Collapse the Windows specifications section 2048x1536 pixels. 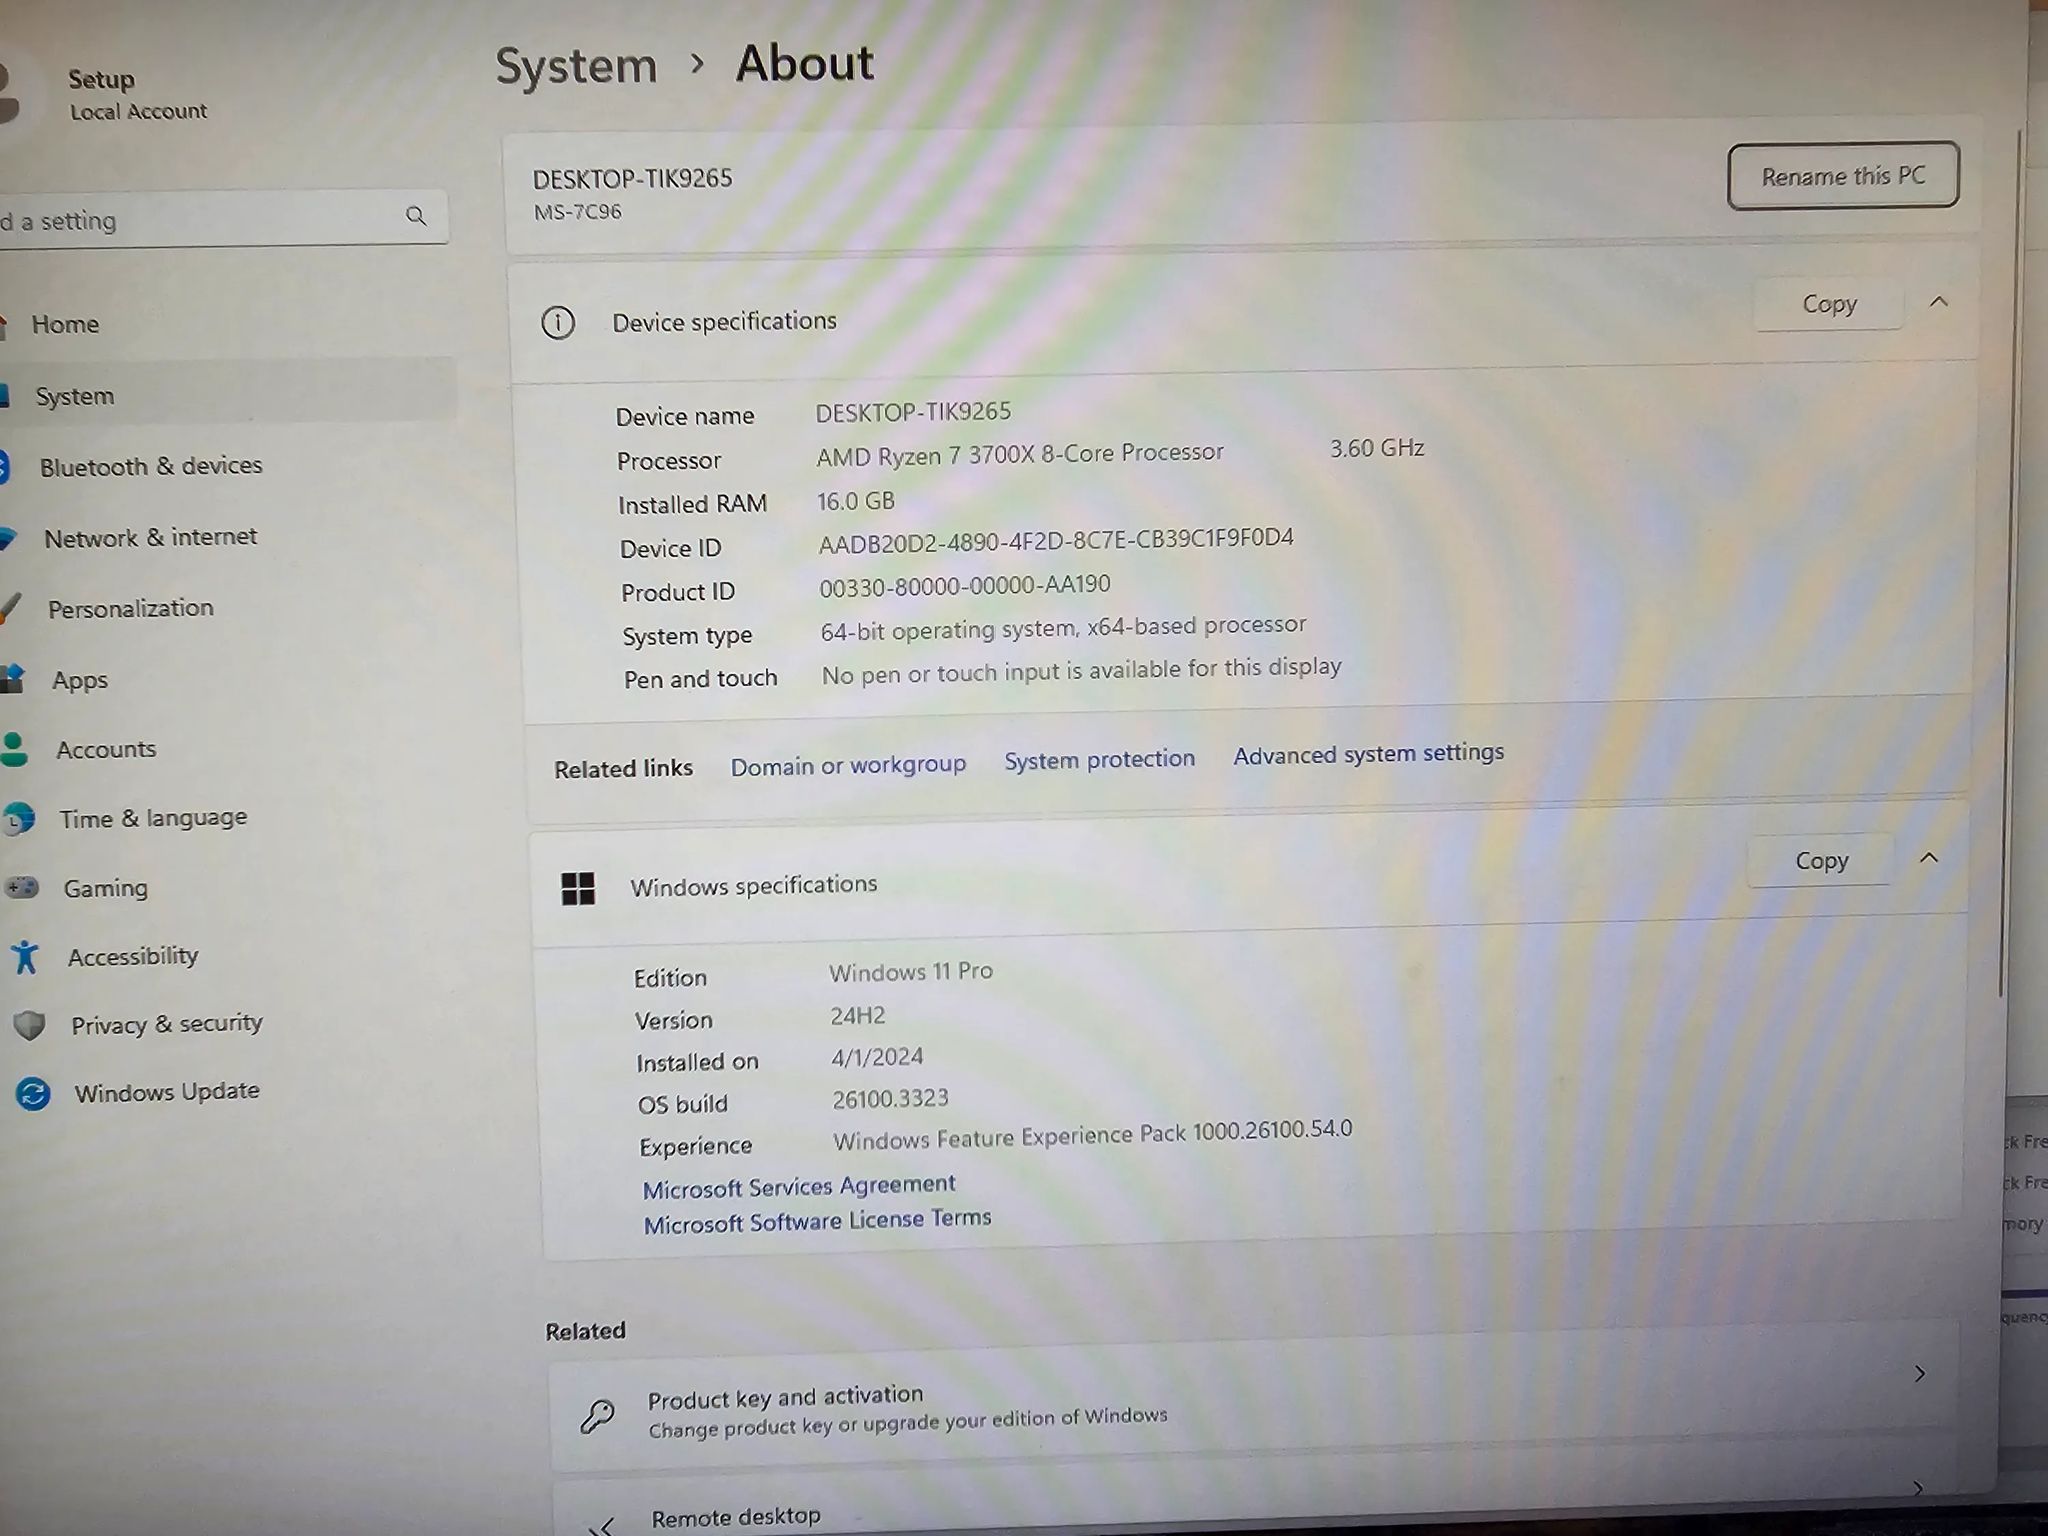tap(1929, 858)
